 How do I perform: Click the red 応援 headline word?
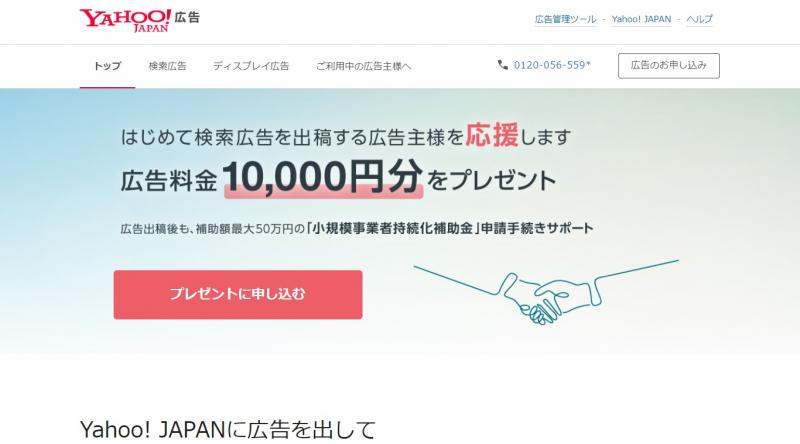pyautogui.click(x=492, y=135)
